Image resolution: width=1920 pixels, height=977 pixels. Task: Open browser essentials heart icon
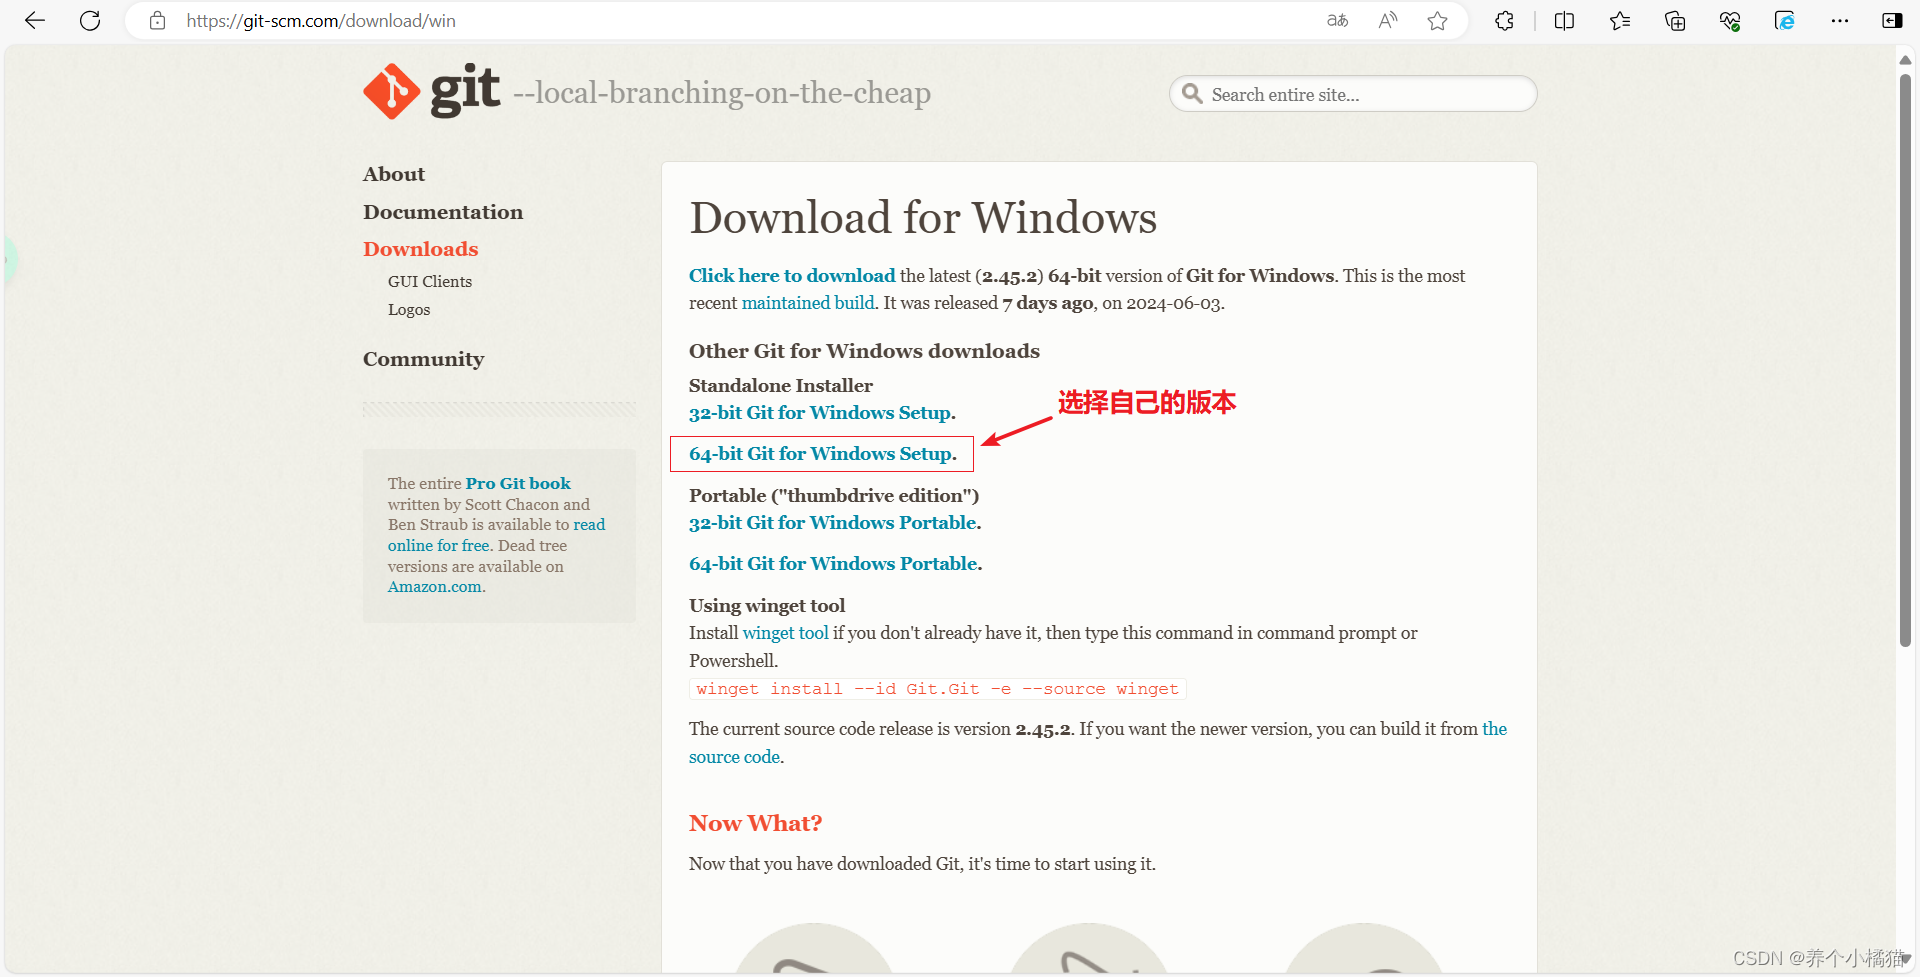tap(1730, 20)
